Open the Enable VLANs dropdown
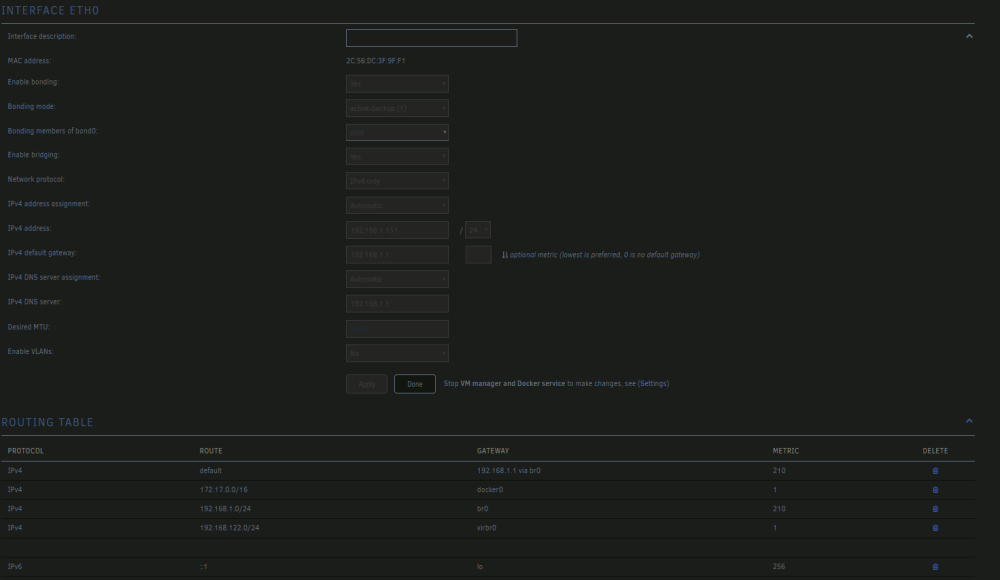 [397, 353]
